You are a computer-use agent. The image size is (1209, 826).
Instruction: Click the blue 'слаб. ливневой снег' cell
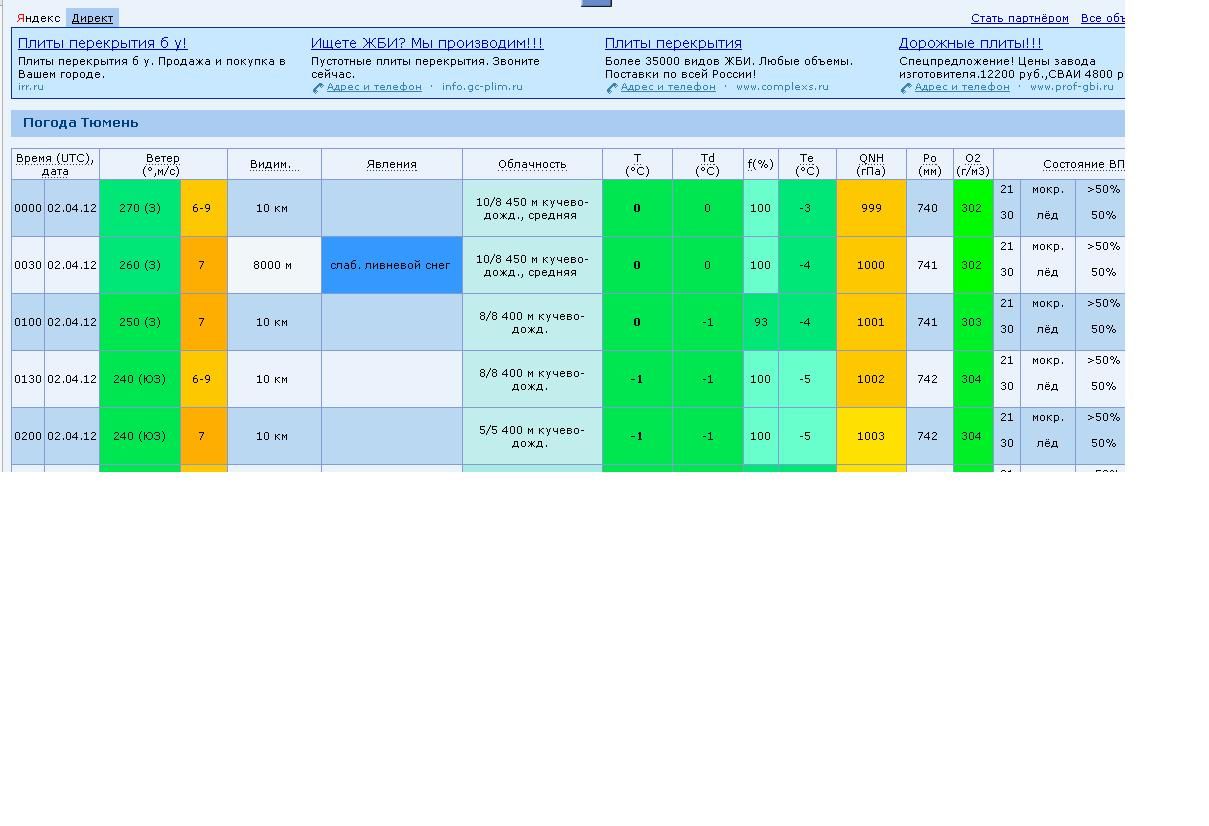pos(391,265)
